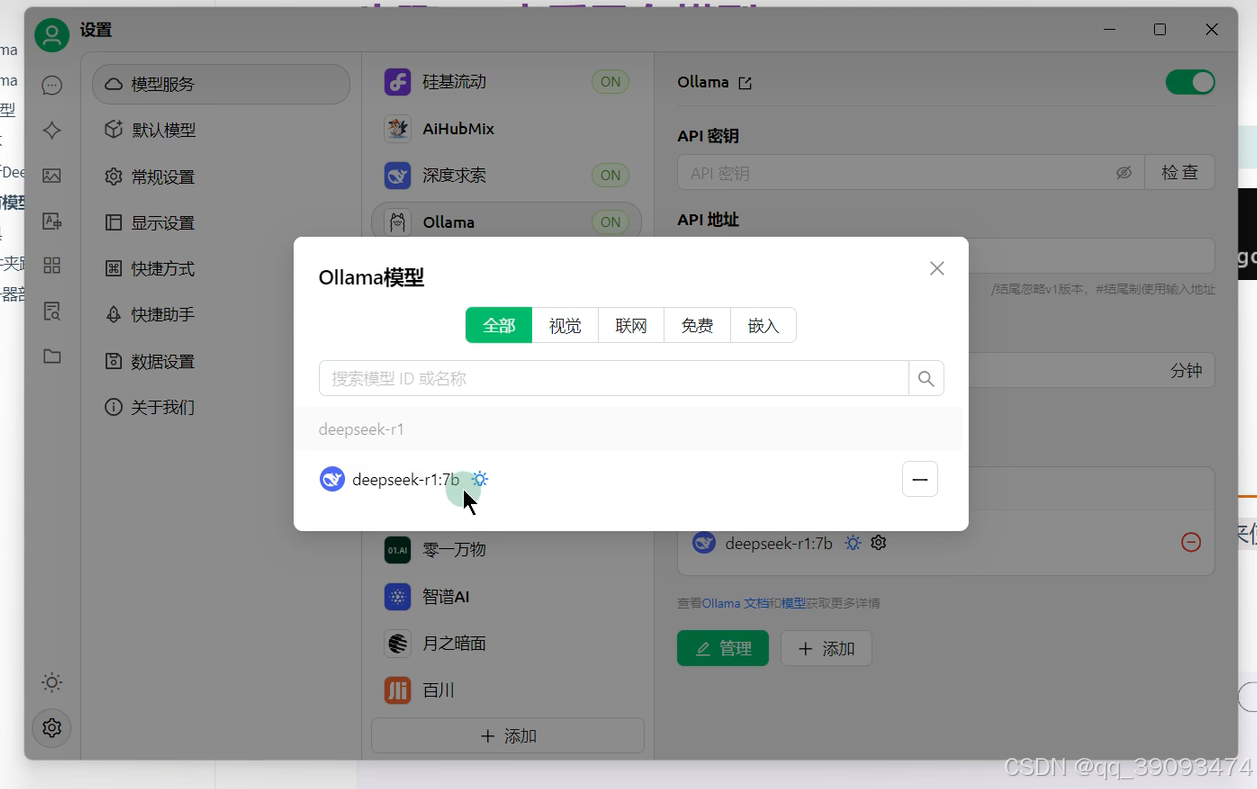Open settings gear in the sidebar
The image size is (1257, 789).
tap(52, 728)
